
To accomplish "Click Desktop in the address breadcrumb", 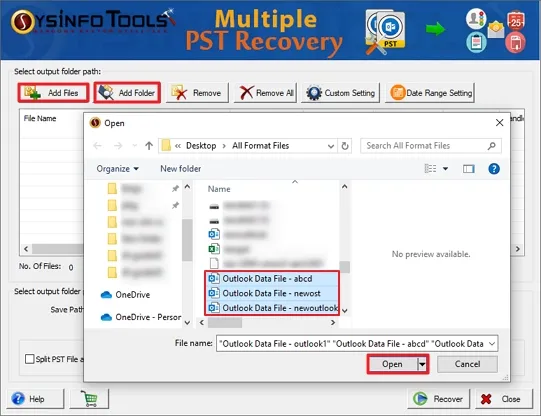I will (201, 146).
